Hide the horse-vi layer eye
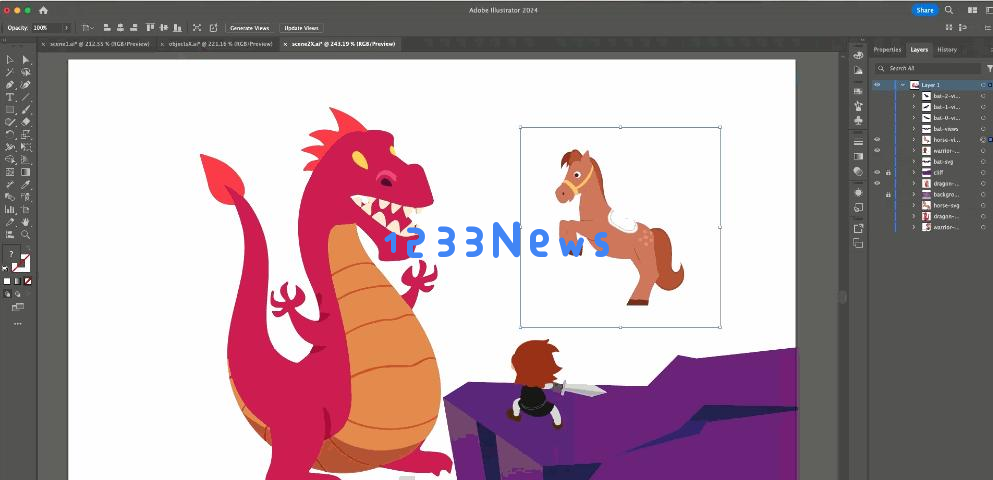This screenshot has width=993, height=480. [x=877, y=139]
